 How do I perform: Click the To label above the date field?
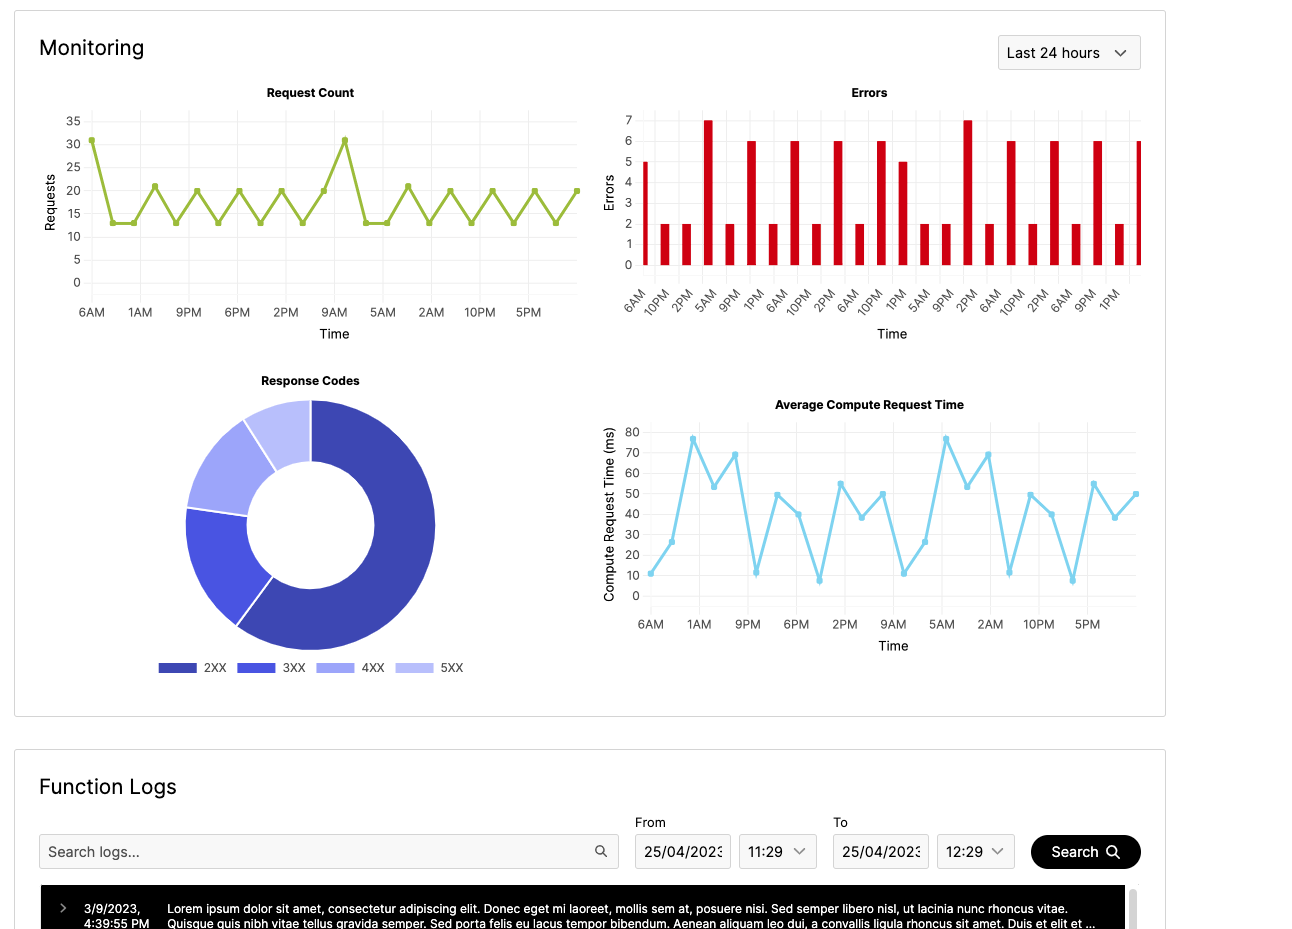pyautogui.click(x=840, y=822)
